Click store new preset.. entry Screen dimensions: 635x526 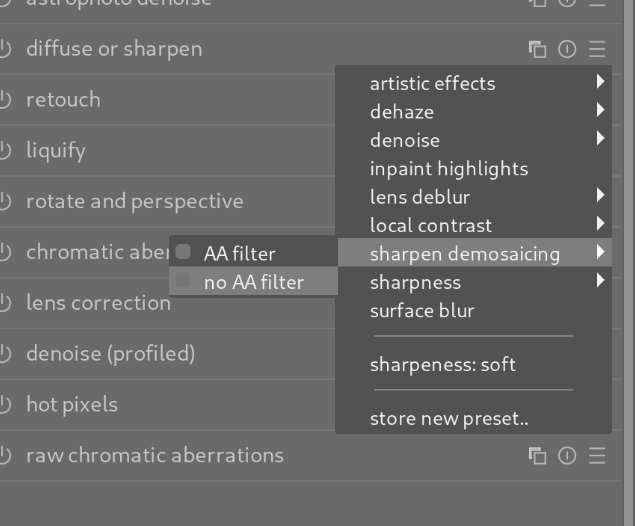pyautogui.click(x=449, y=419)
